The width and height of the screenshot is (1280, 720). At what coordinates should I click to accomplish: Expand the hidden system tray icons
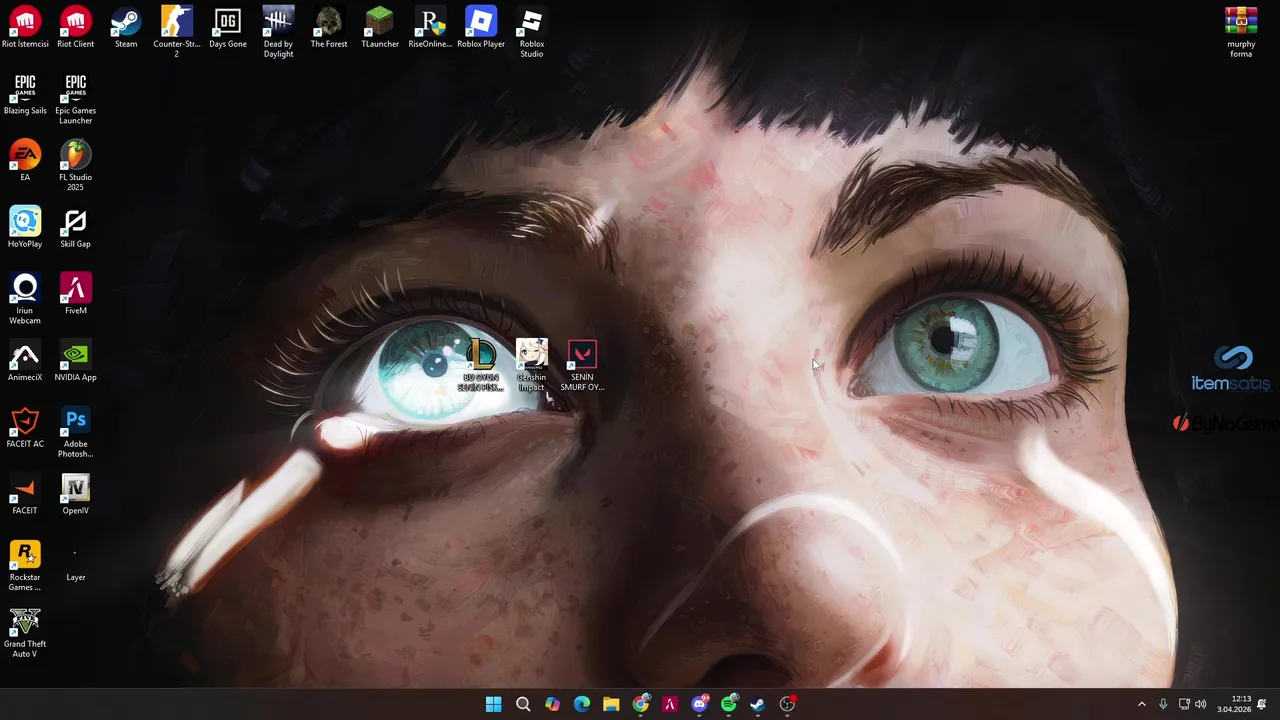pos(1142,704)
